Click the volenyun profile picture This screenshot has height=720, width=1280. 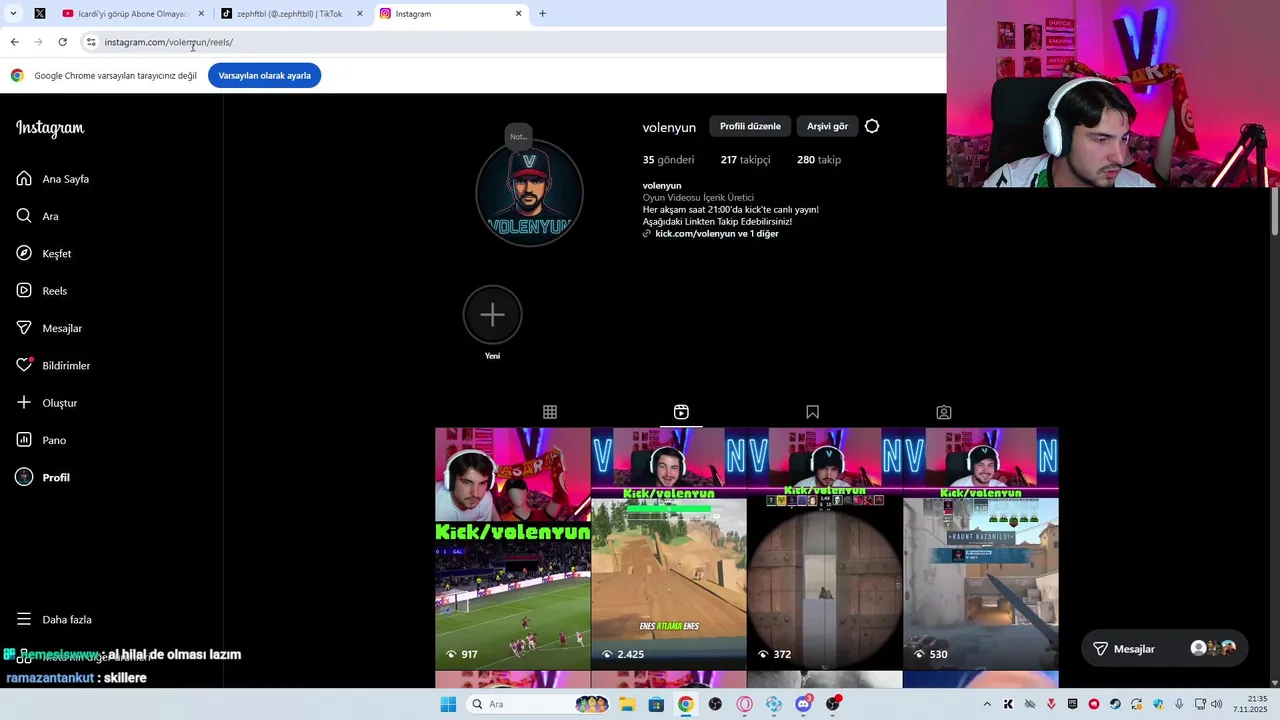[529, 194]
